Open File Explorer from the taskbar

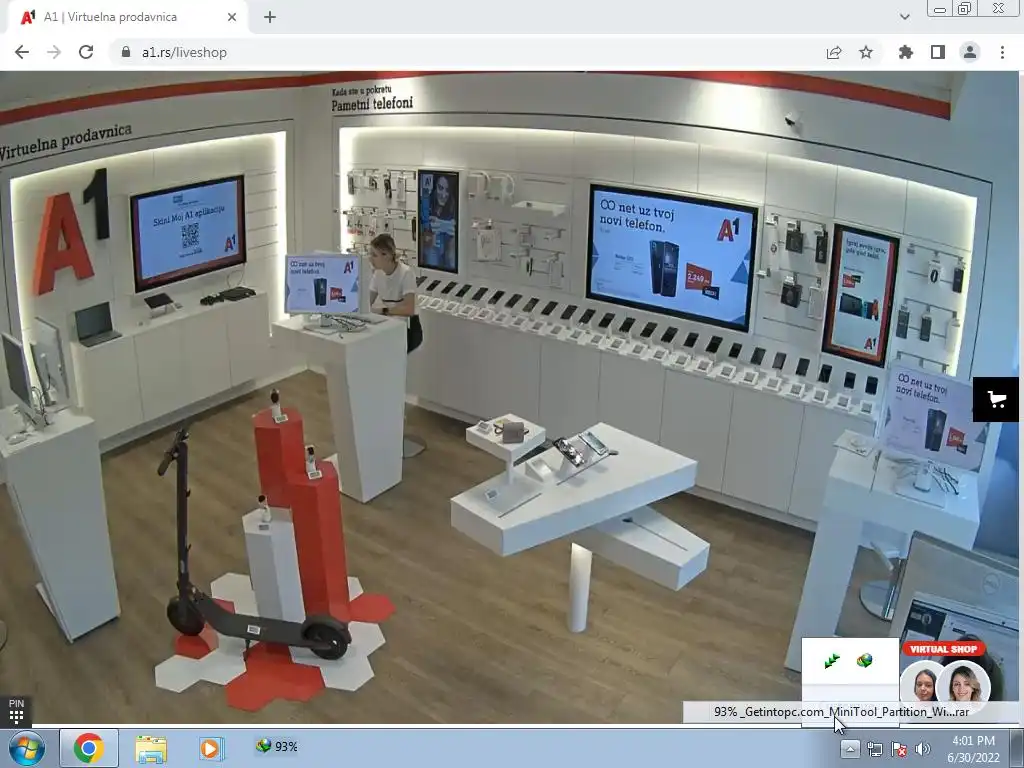point(151,748)
